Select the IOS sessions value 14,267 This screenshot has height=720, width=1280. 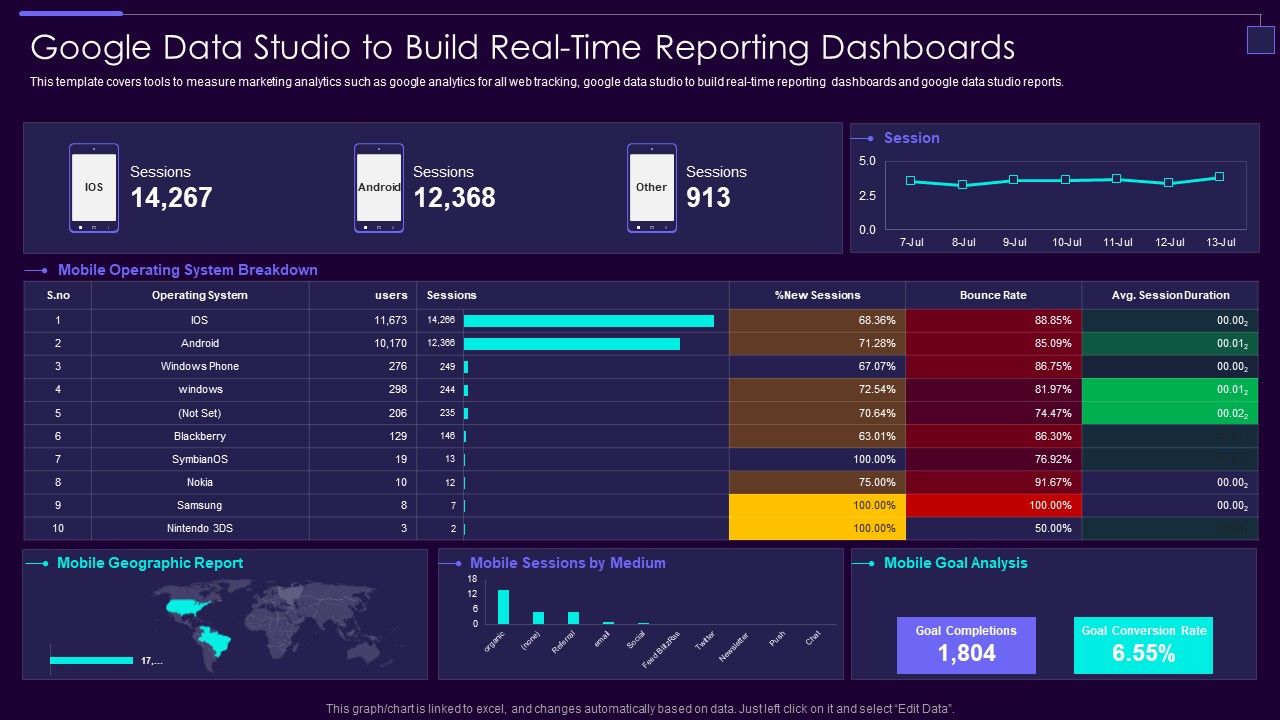click(172, 198)
